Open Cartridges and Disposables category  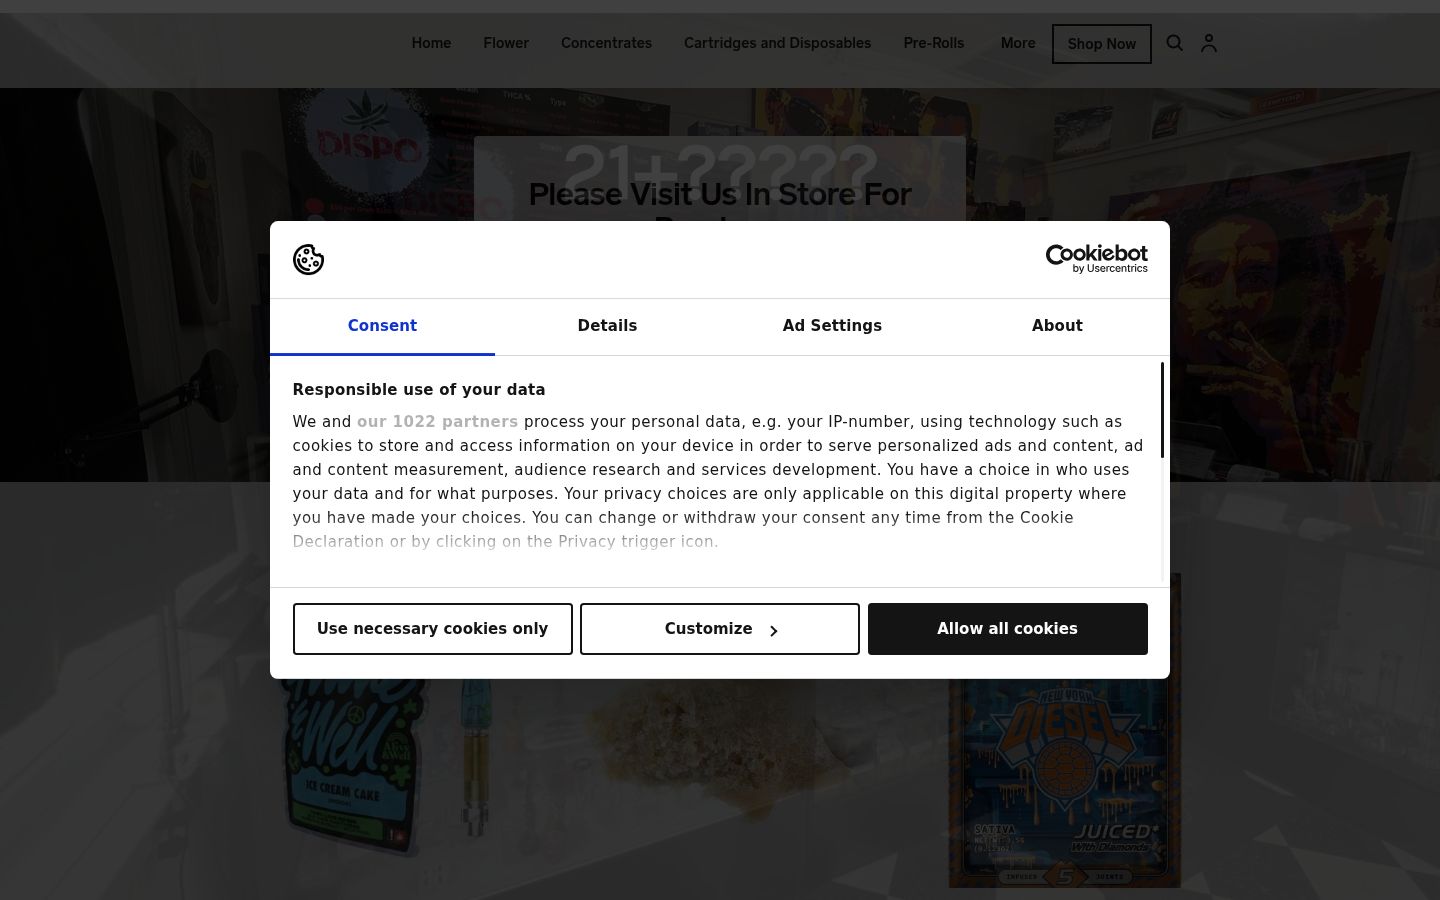pos(777,43)
